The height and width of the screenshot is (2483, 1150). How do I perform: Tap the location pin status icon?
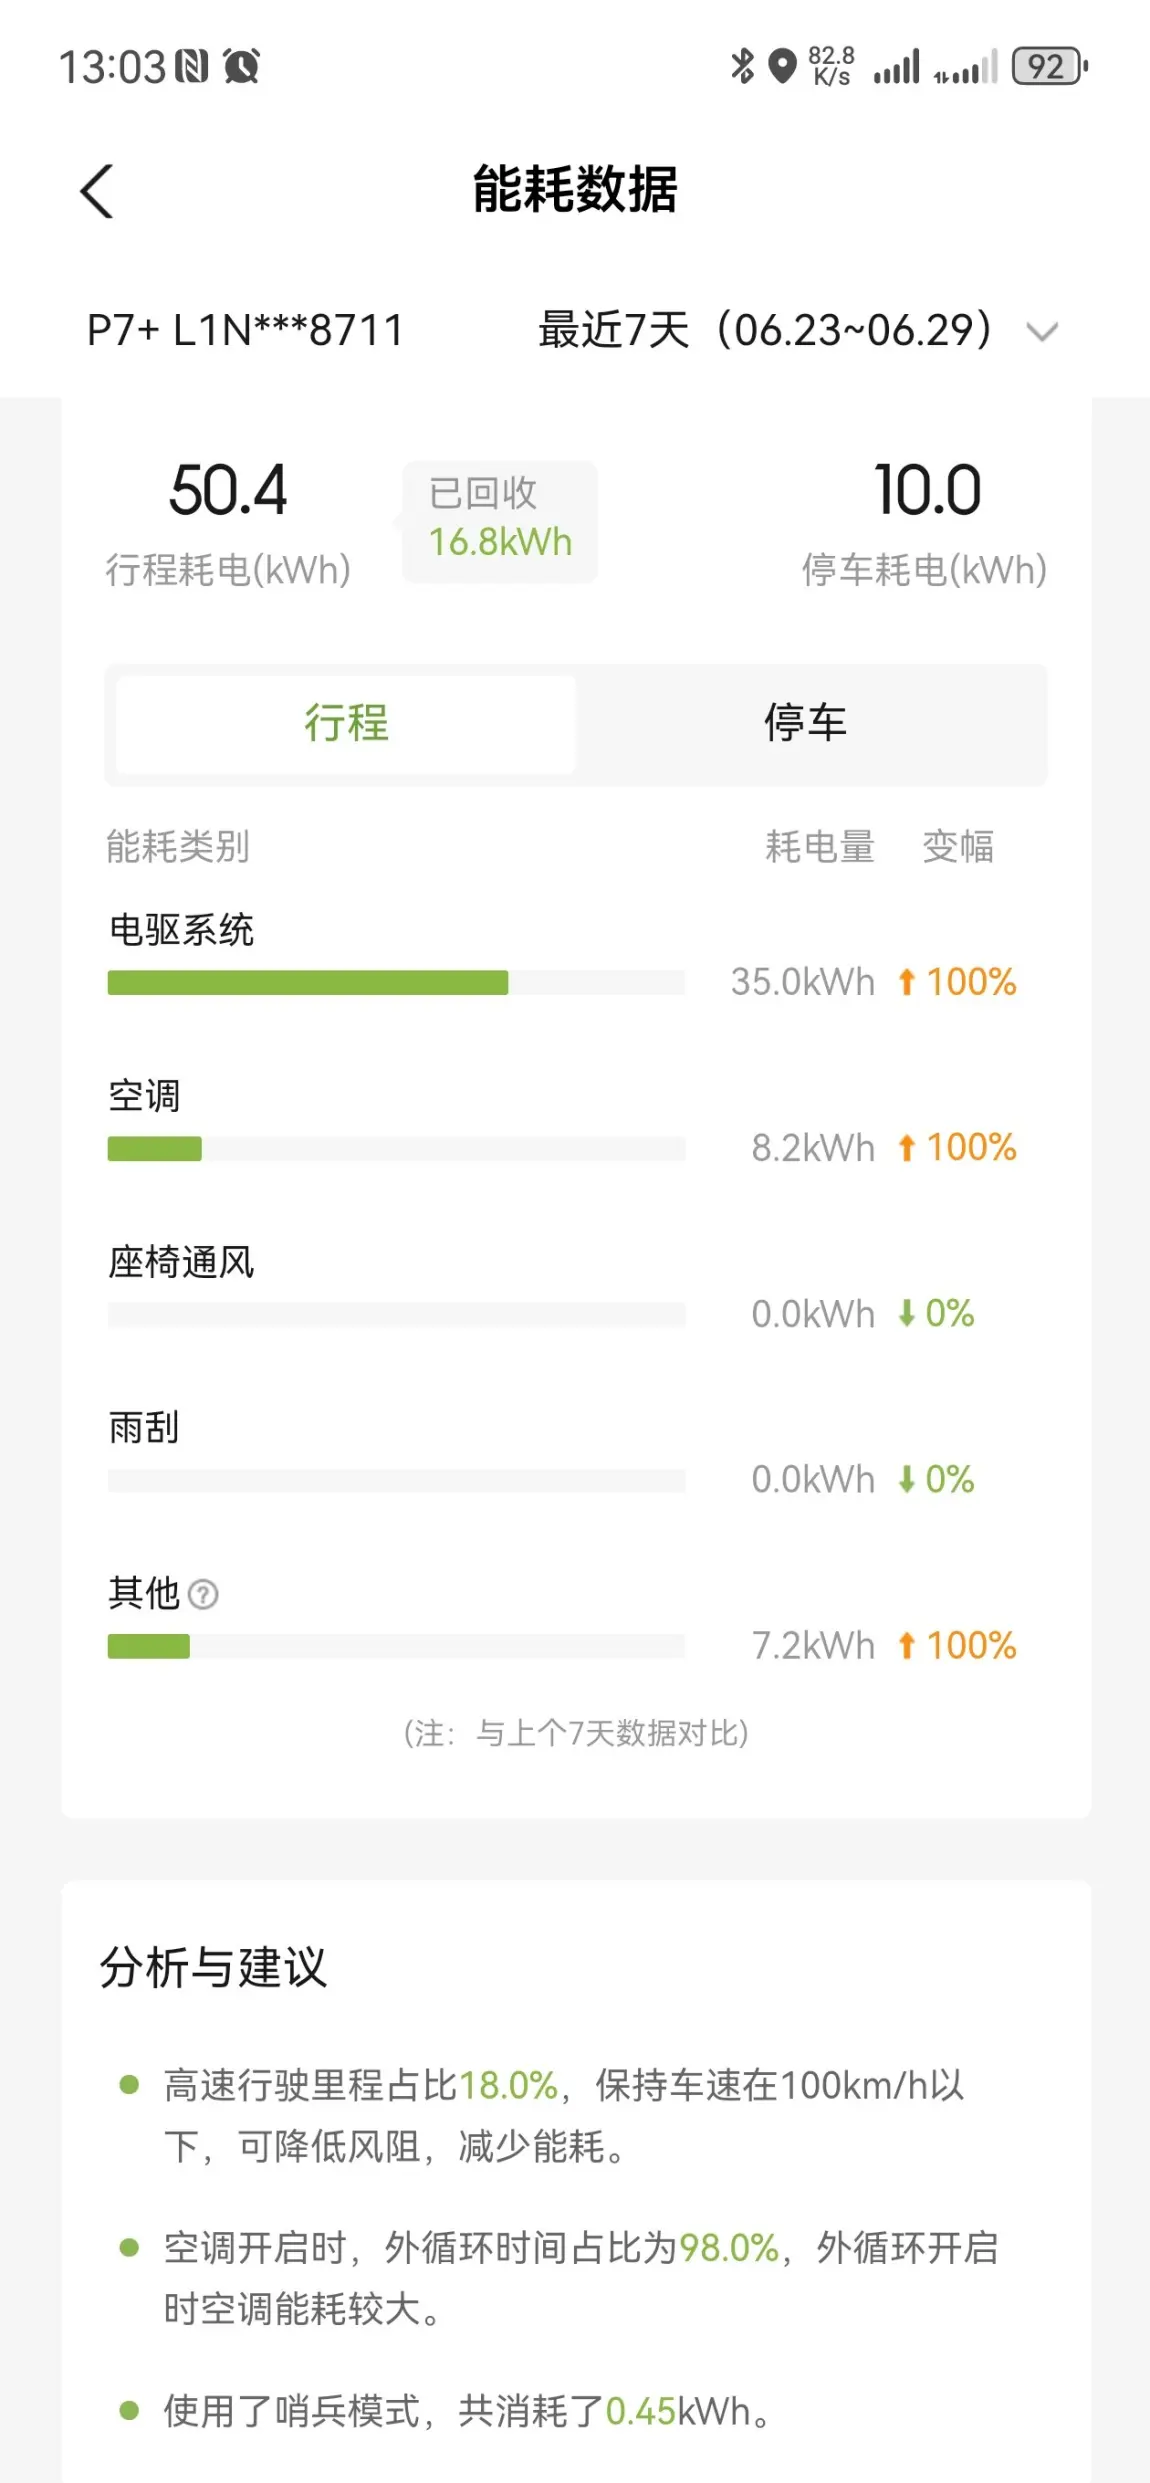[782, 67]
